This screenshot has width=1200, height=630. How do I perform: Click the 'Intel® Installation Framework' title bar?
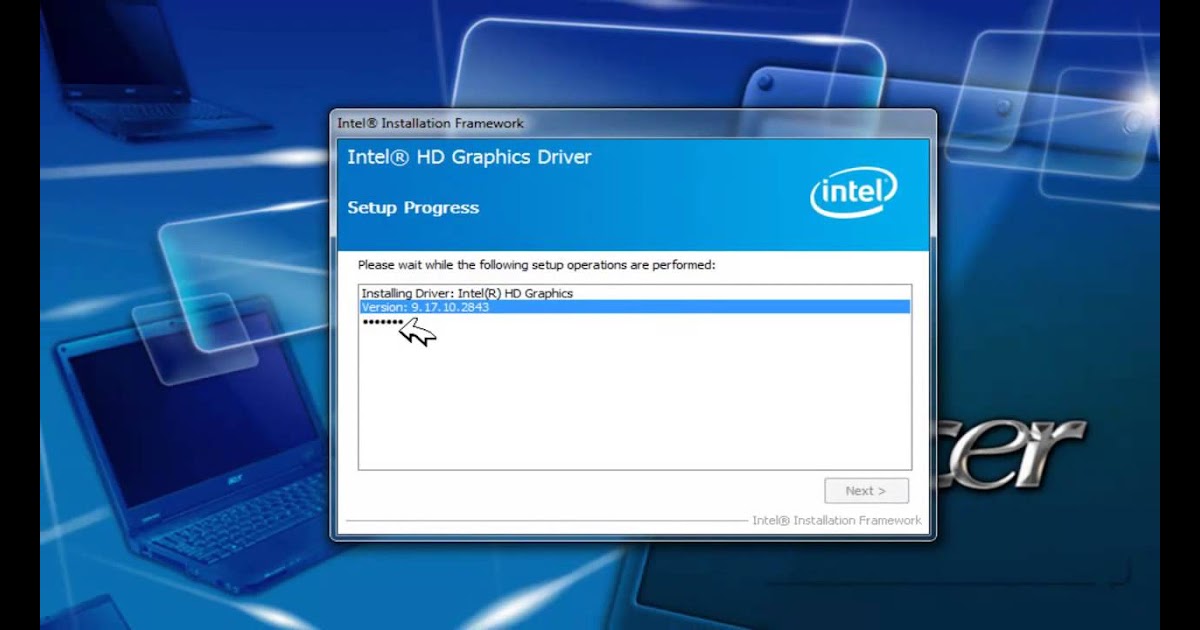tap(632, 123)
